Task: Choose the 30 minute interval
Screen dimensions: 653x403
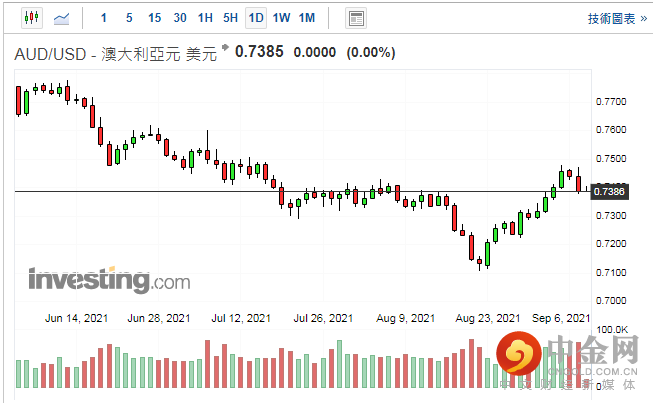Action: 179,18
